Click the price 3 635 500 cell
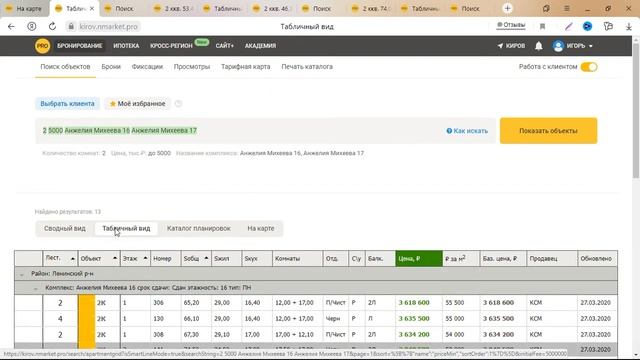Image resolution: width=640 pixels, height=360 pixels. (x=419, y=319)
